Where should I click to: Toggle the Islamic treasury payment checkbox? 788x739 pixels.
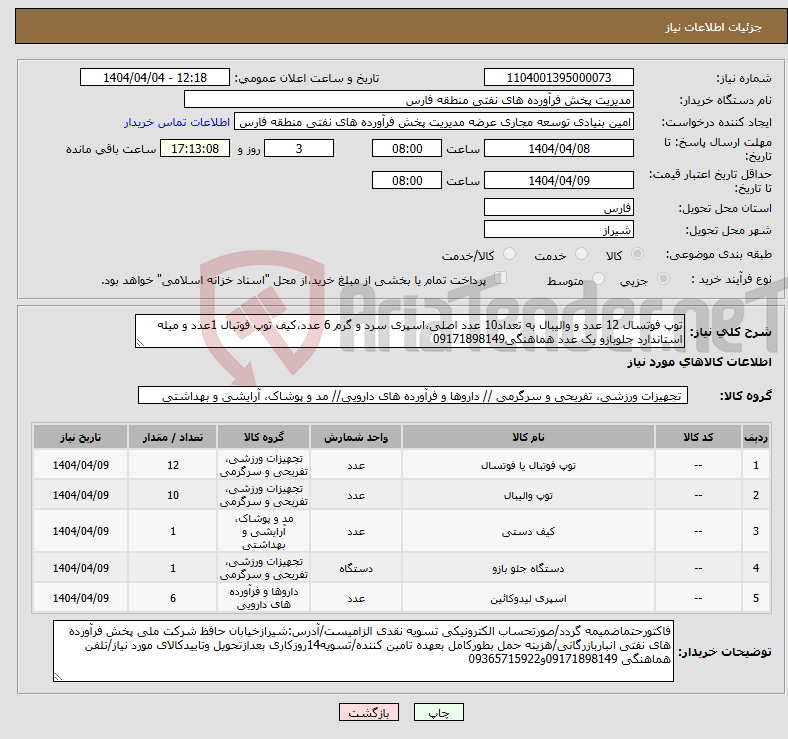pos(501,278)
